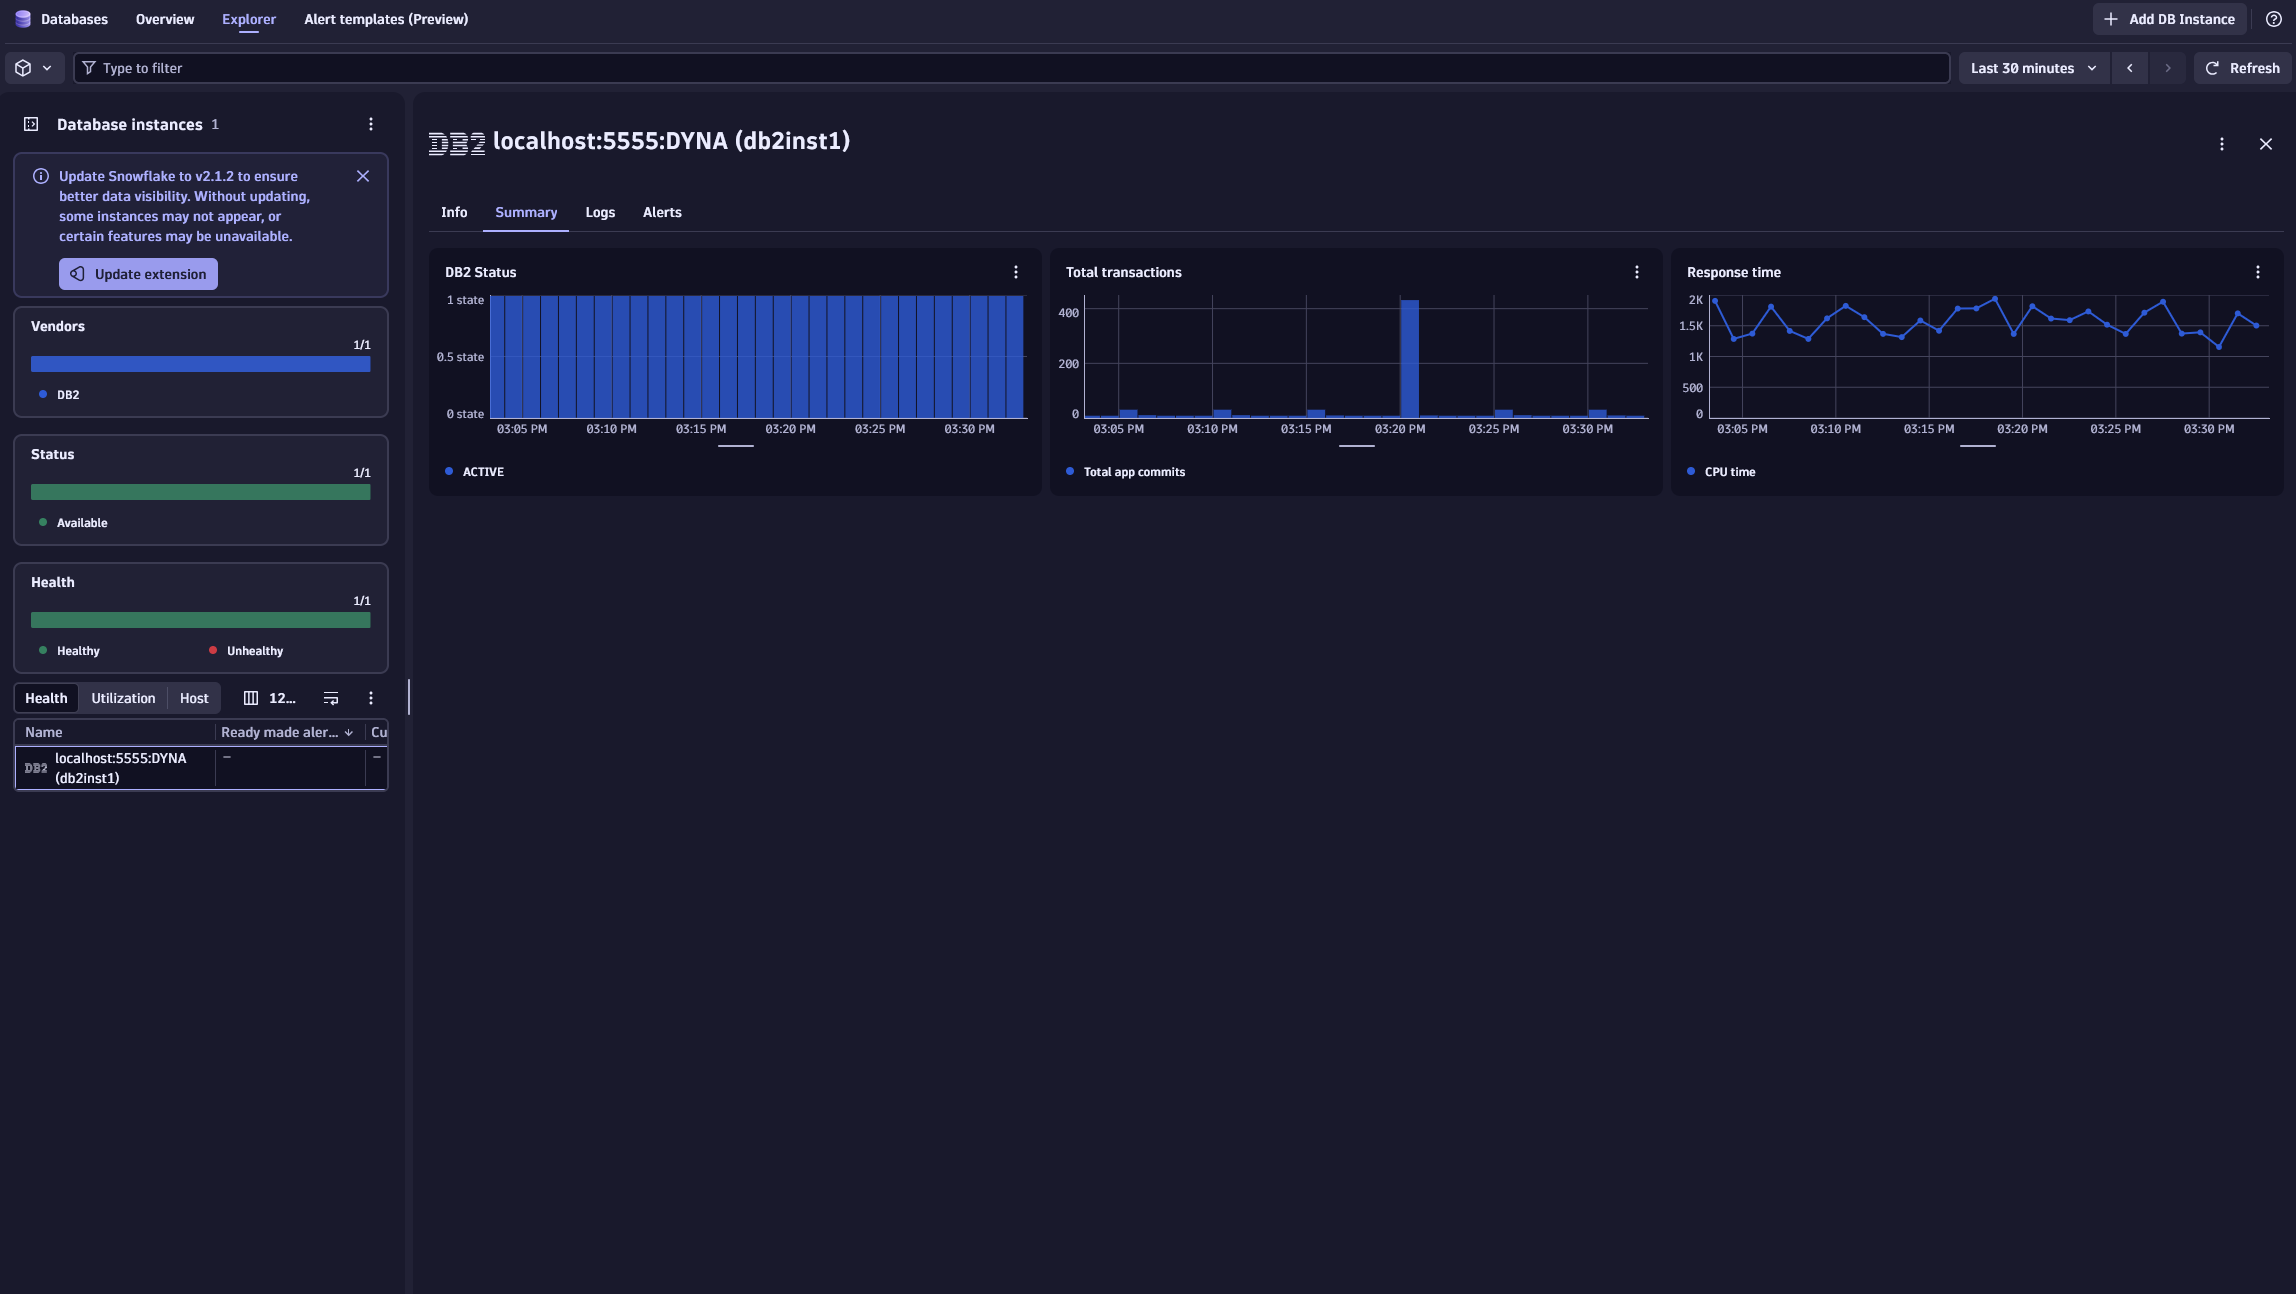The width and height of the screenshot is (2296, 1294).
Task: Open the cube segment selector dropdown
Action: 33,68
